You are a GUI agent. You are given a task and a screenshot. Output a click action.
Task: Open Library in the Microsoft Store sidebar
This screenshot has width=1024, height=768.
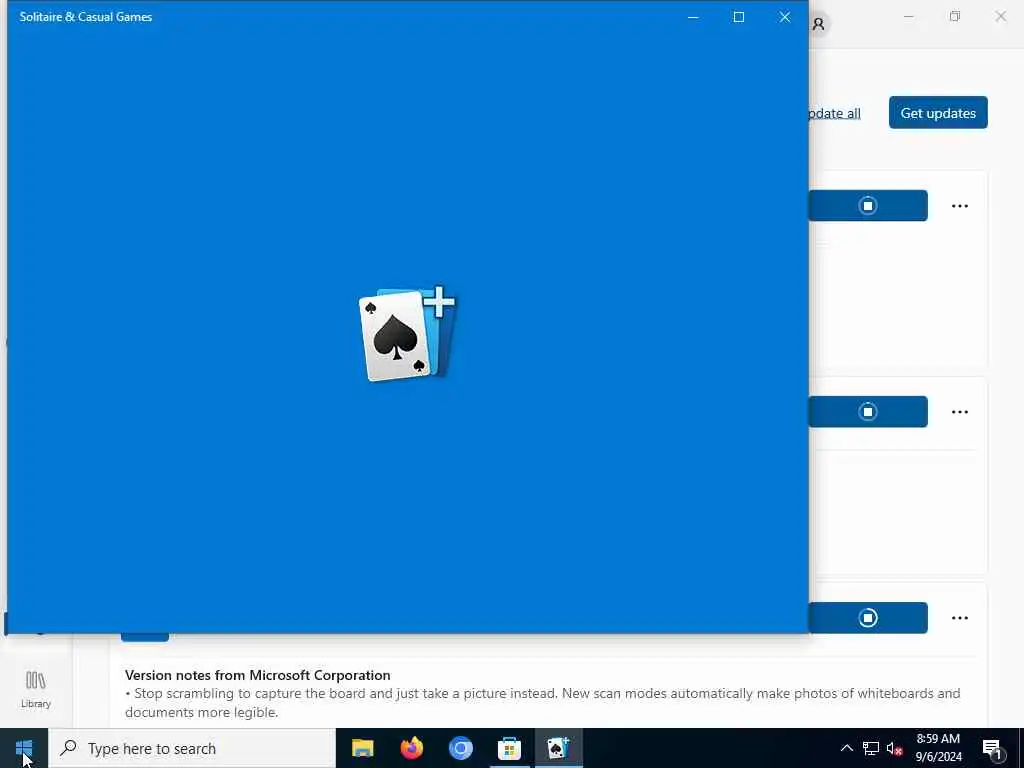[x=36, y=689]
